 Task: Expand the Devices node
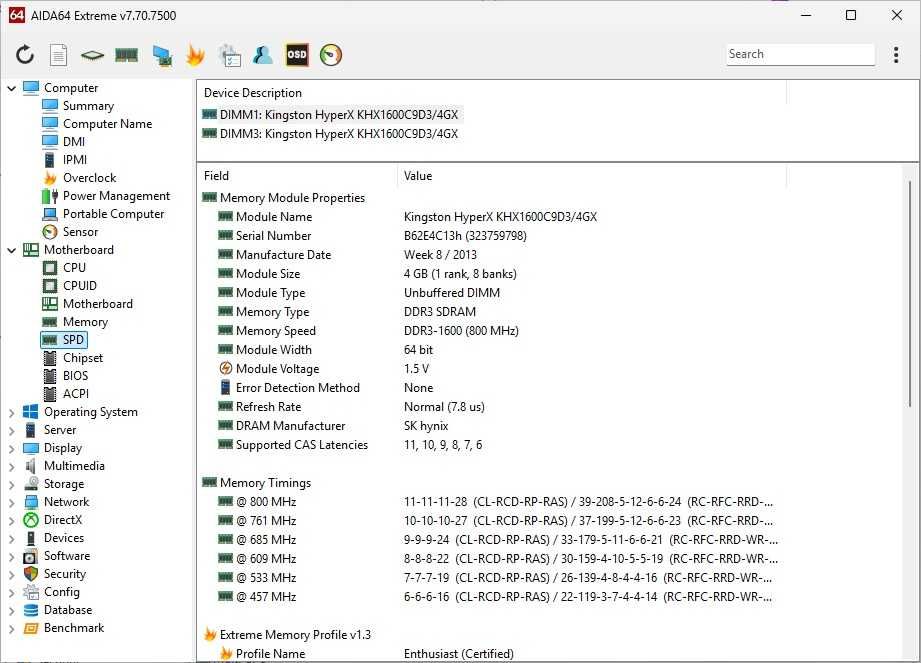coord(11,539)
